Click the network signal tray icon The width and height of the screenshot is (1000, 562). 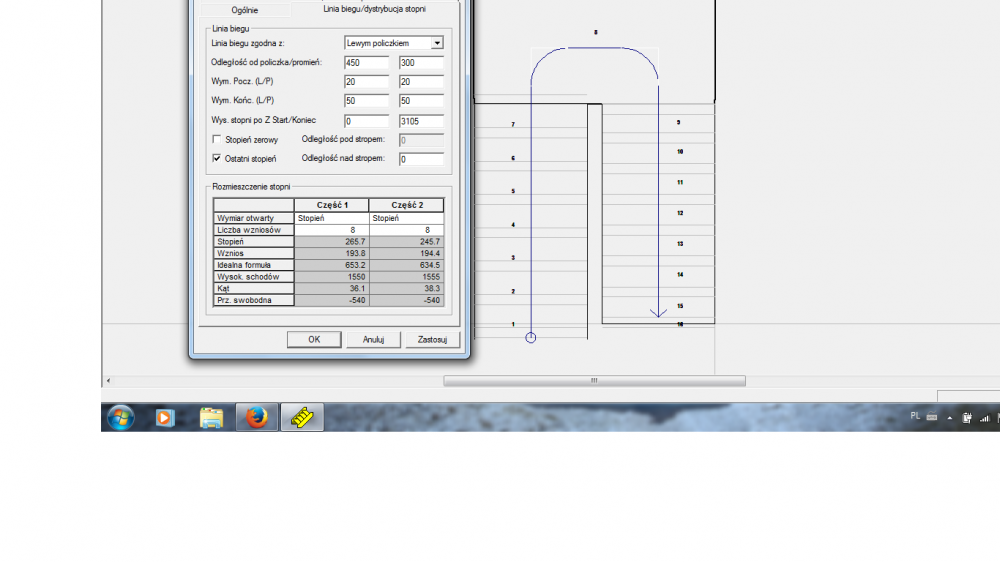[x=983, y=417]
